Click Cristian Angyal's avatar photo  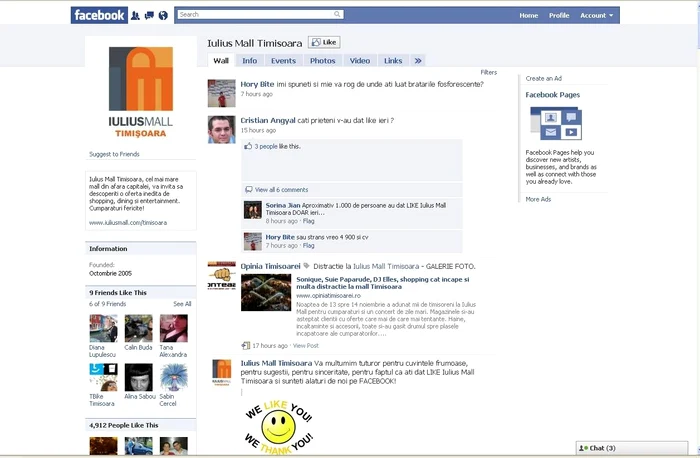point(221,129)
